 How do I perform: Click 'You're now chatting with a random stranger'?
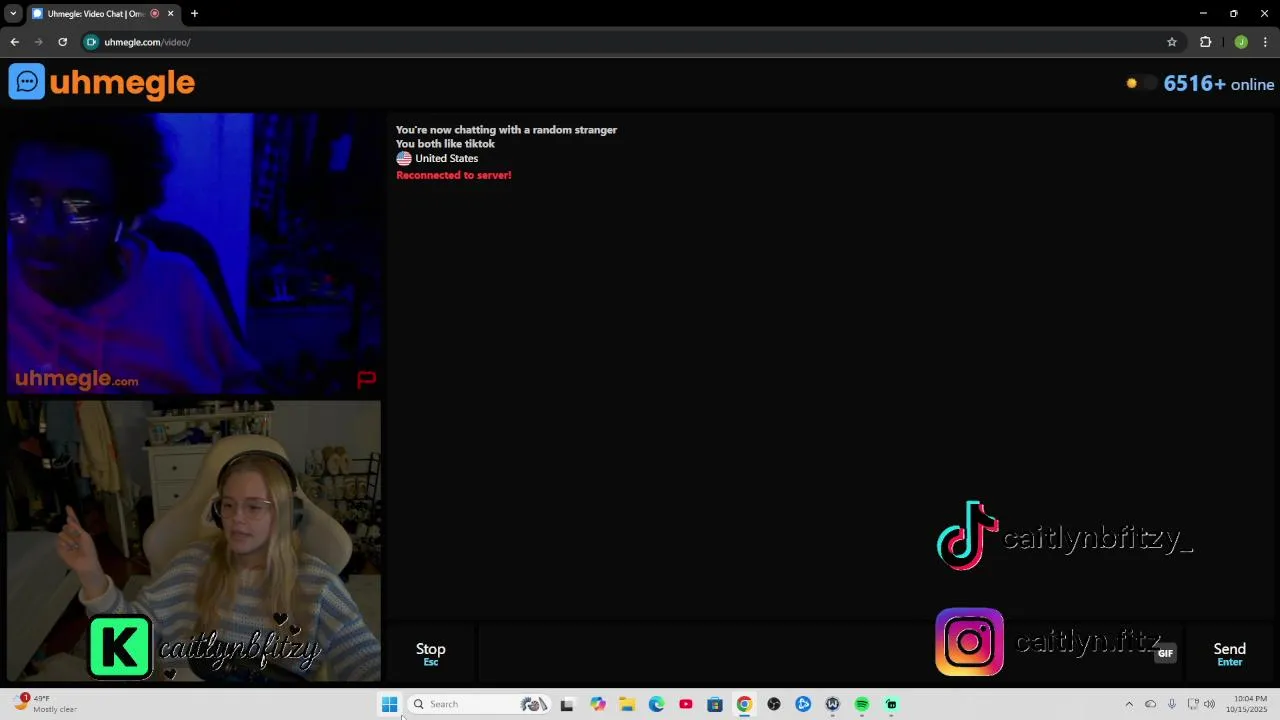coord(506,130)
